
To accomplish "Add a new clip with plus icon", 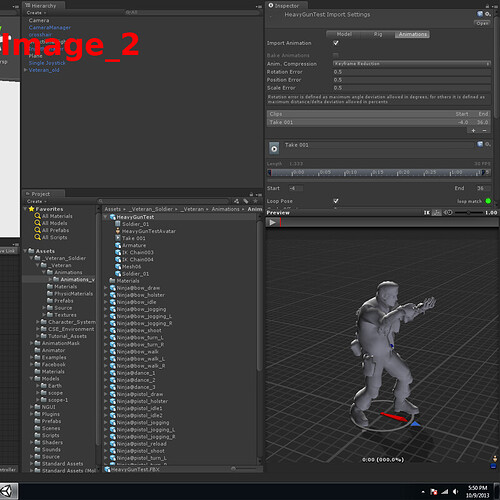I will tap(473, 131).
